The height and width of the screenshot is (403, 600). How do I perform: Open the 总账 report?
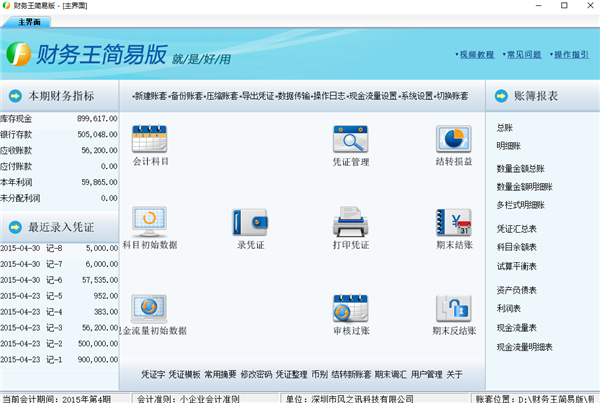[x=504, y=128]
